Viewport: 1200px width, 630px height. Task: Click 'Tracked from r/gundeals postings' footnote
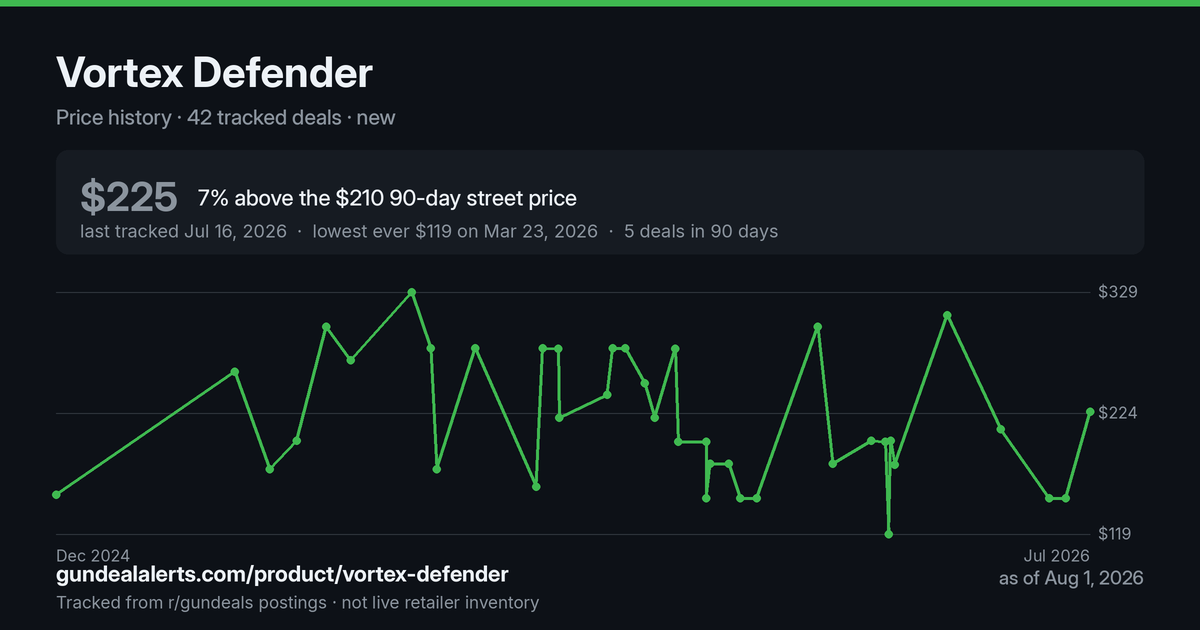(x=191, y=603)
